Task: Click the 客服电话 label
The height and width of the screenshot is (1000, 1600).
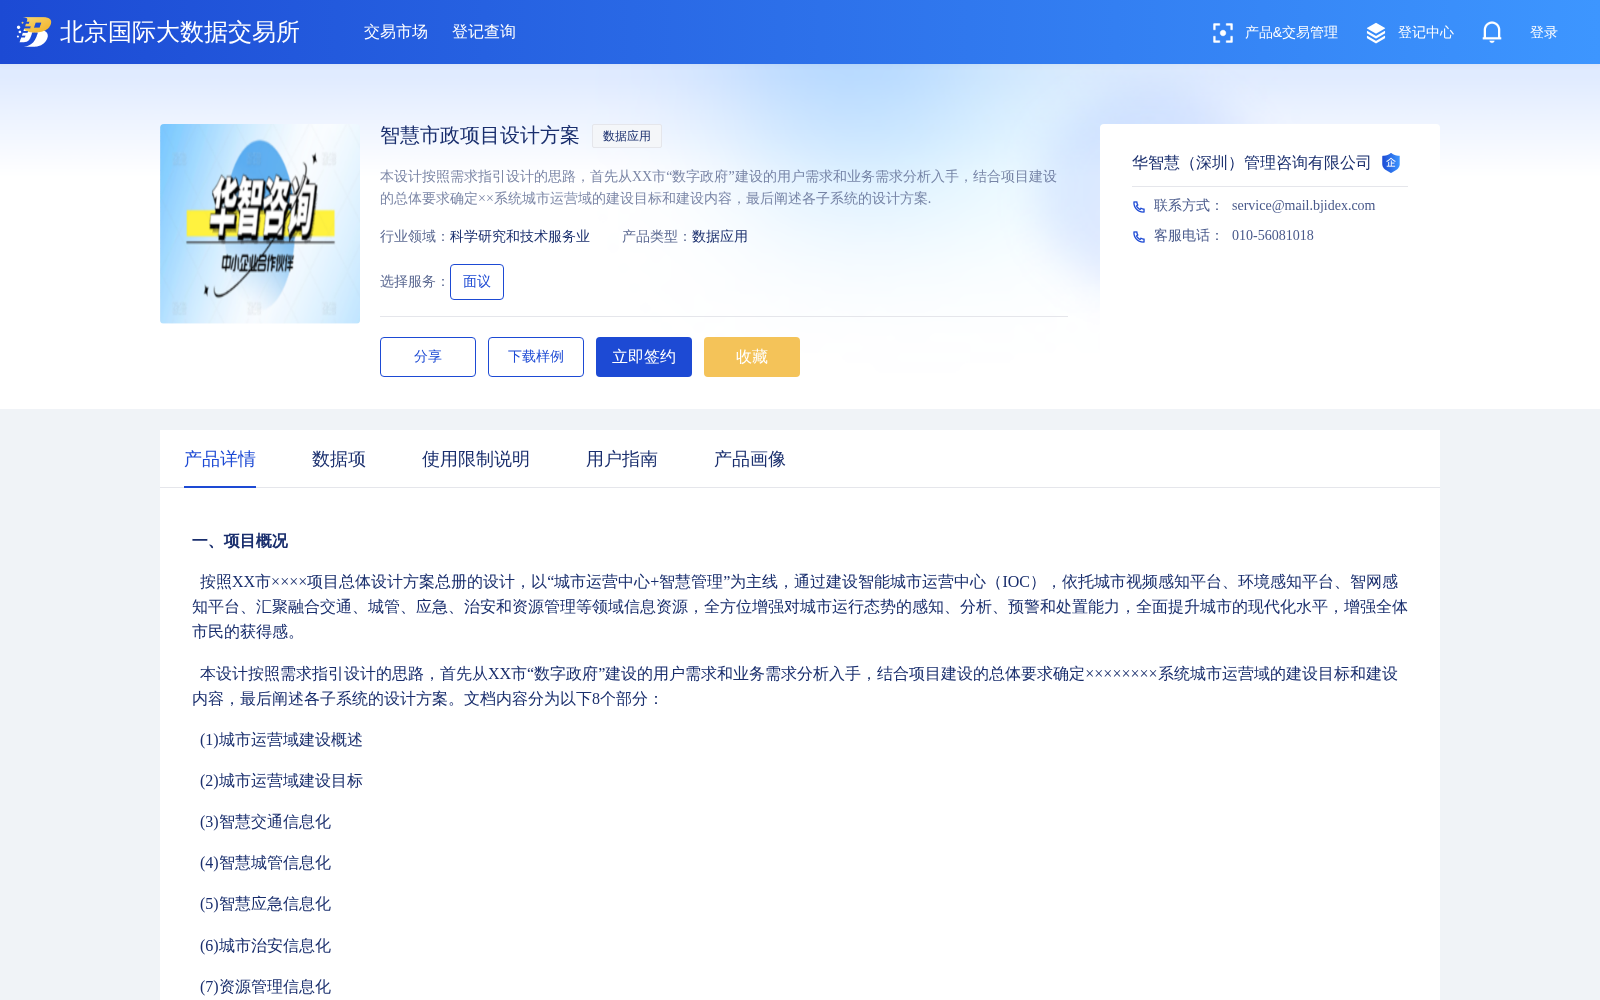Action: pyautogui.click(x=1188, y=236)
